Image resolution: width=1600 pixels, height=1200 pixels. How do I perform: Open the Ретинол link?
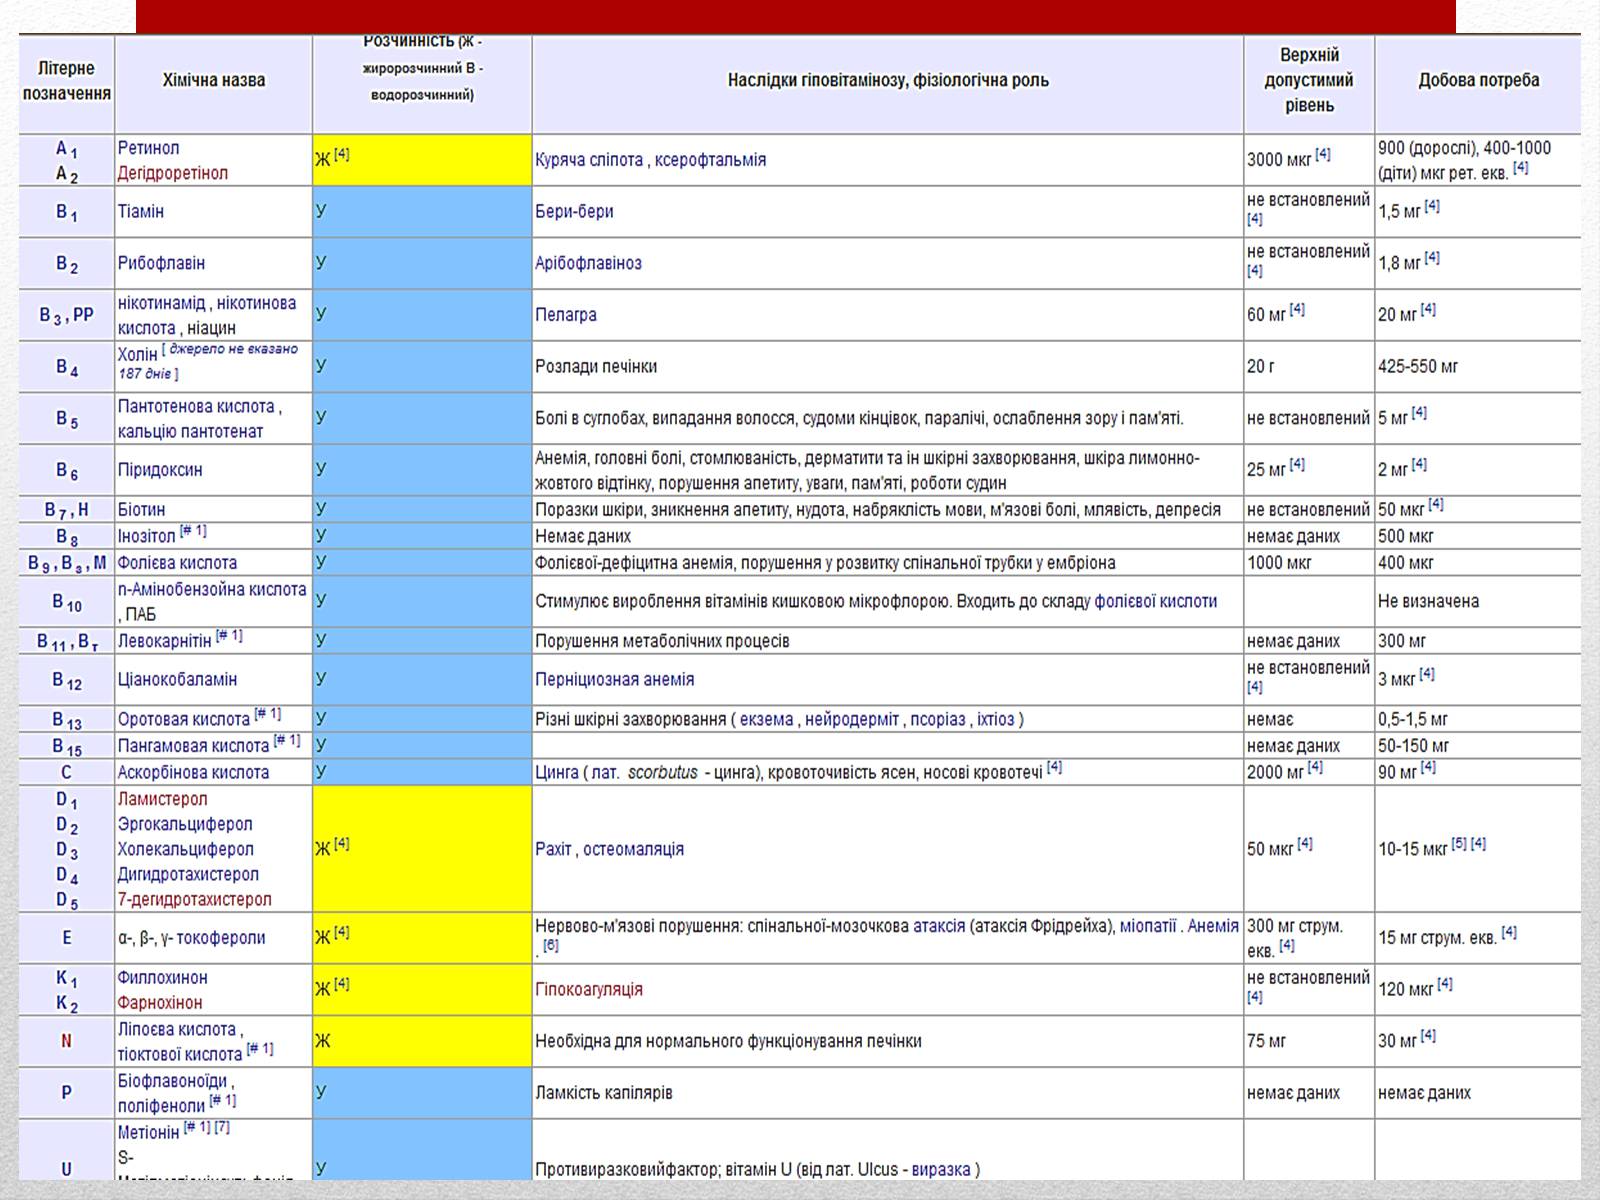pos(148,148)
